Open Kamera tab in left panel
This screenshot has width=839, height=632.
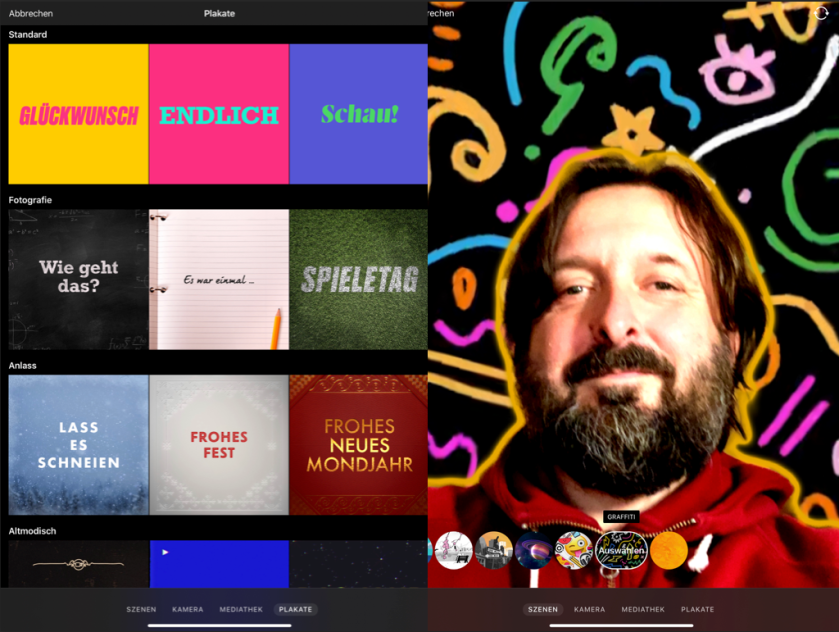[187, 609]
